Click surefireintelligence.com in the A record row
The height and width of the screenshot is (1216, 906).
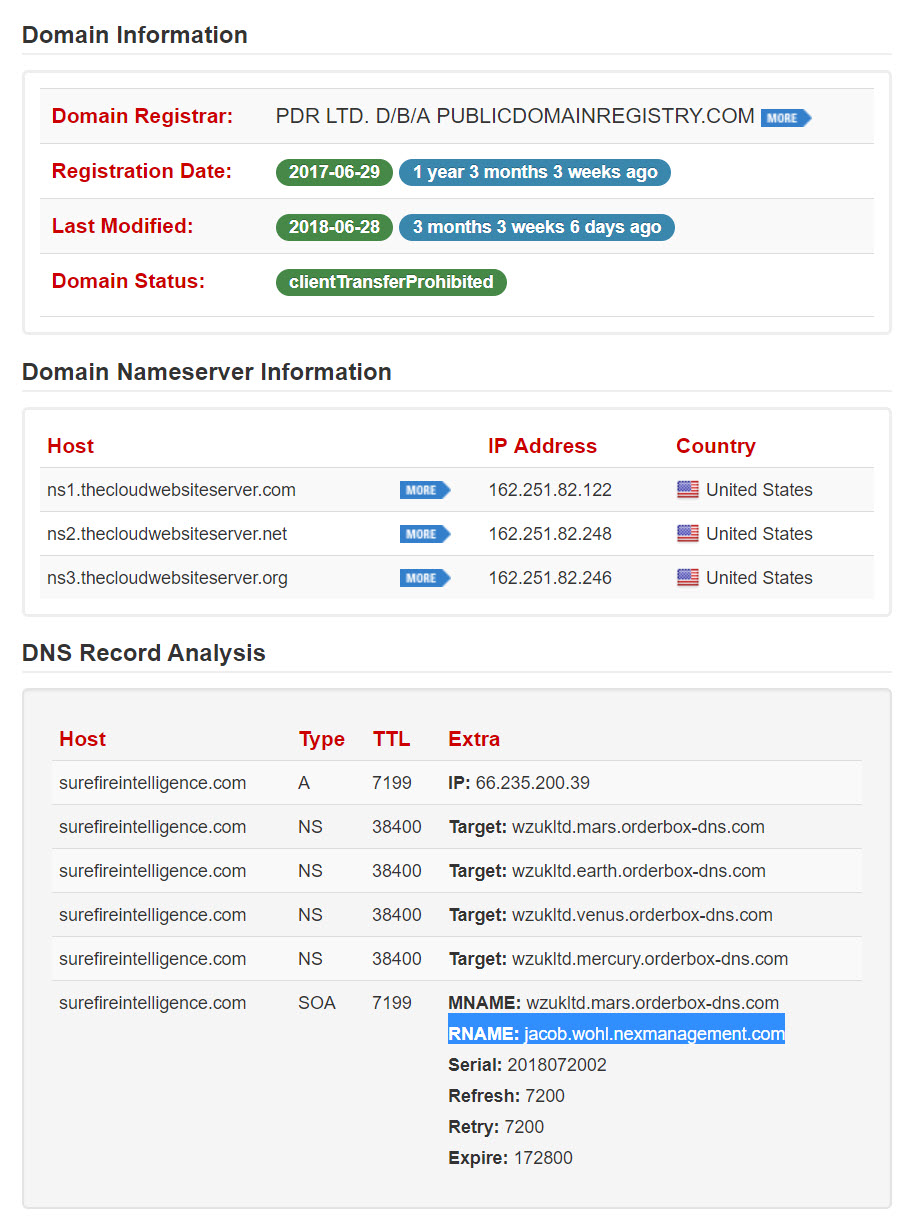pyautogui.click(x=152, y=783)
